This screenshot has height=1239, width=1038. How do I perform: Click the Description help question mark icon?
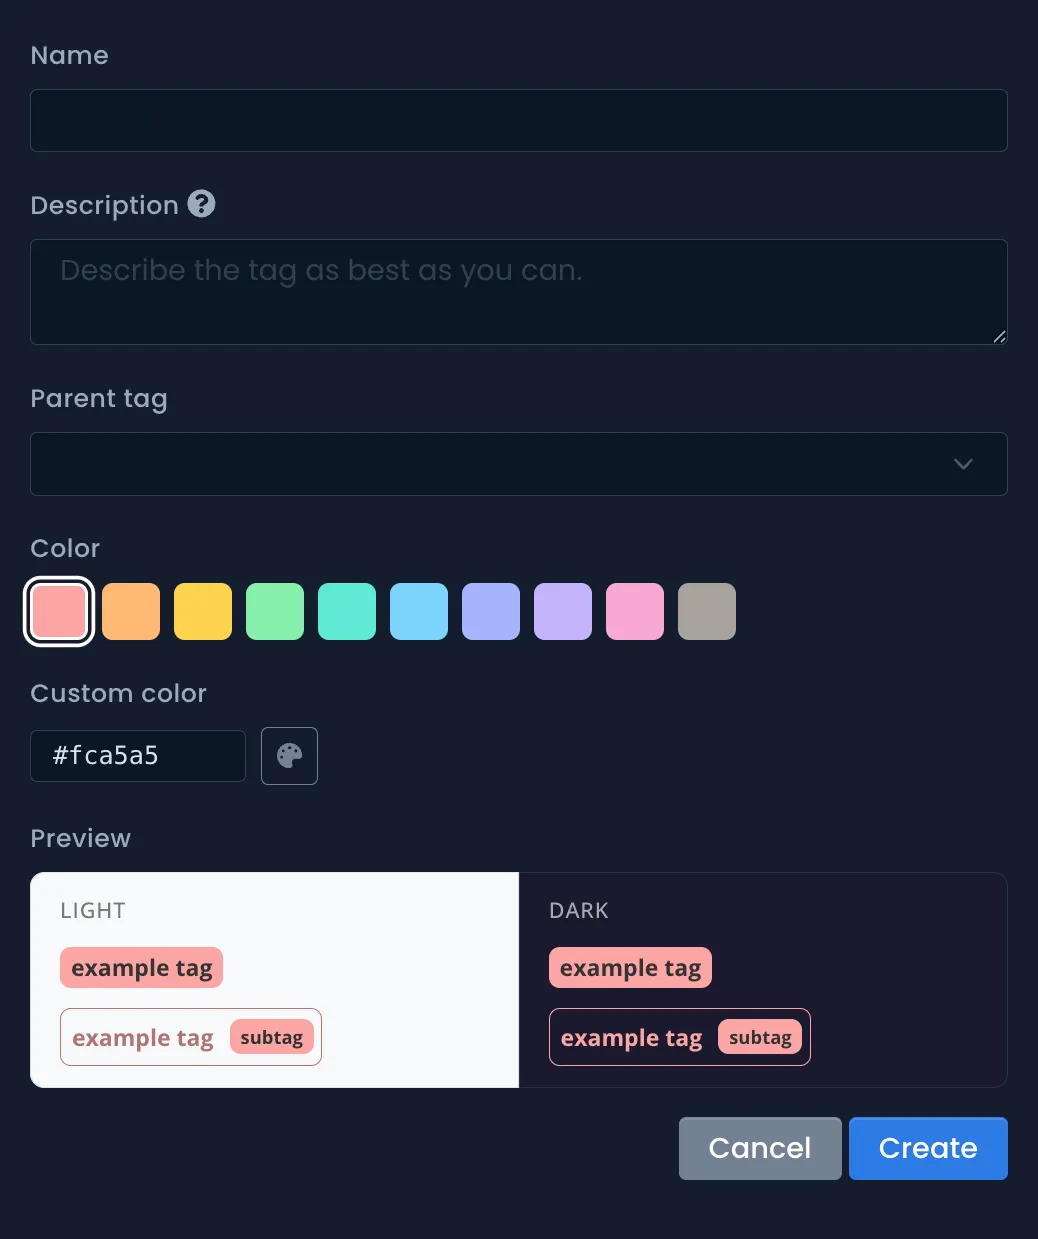point(202,204)
